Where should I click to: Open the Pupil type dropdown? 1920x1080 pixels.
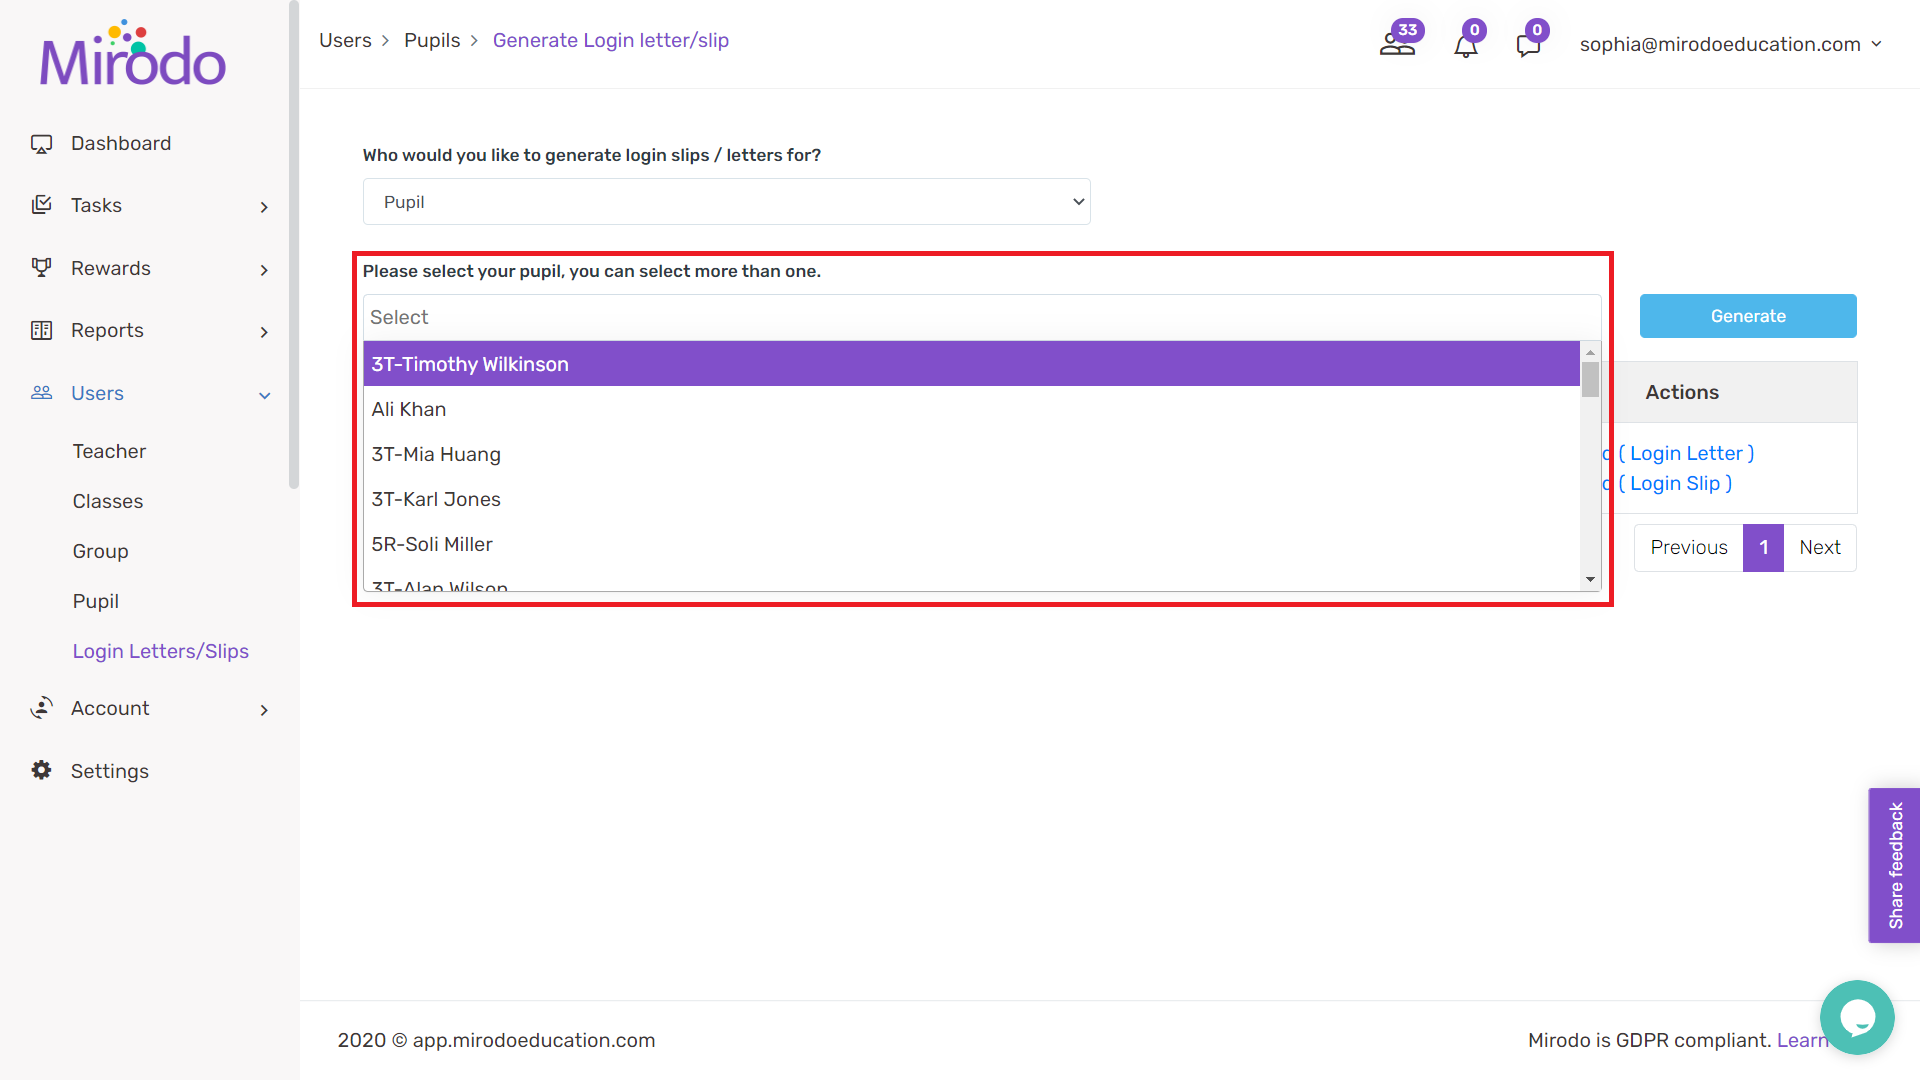tap(726, 202)
